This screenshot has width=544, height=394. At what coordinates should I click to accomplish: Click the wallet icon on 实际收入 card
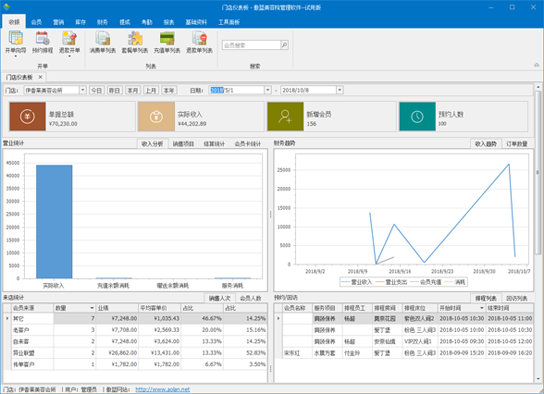(156, 117)
